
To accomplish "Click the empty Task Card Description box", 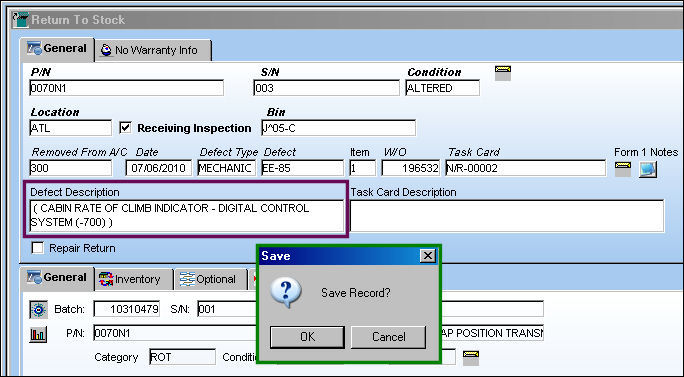I will [507, 216].
